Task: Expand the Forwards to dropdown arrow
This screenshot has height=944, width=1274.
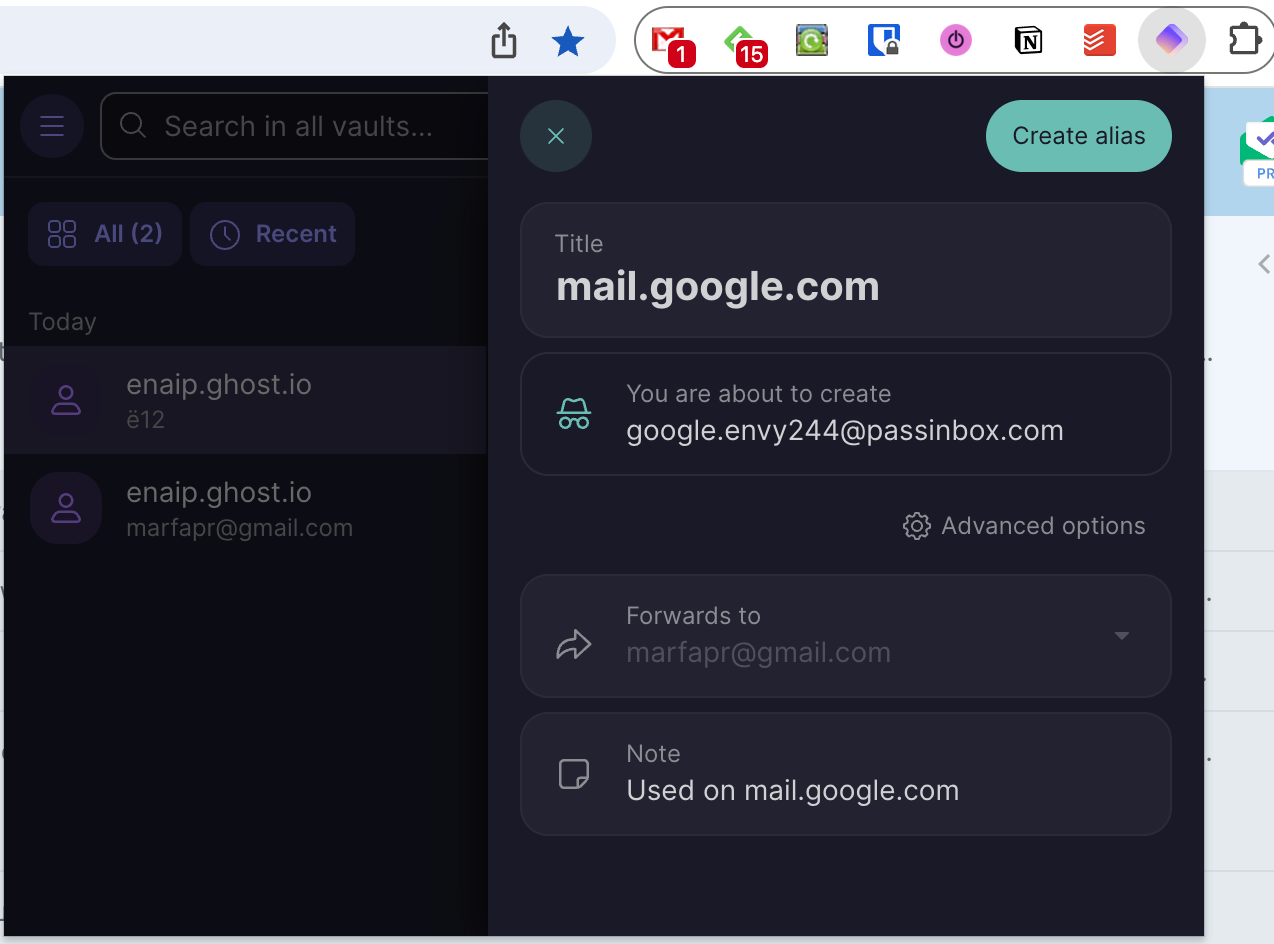Action: (1122, 636)
